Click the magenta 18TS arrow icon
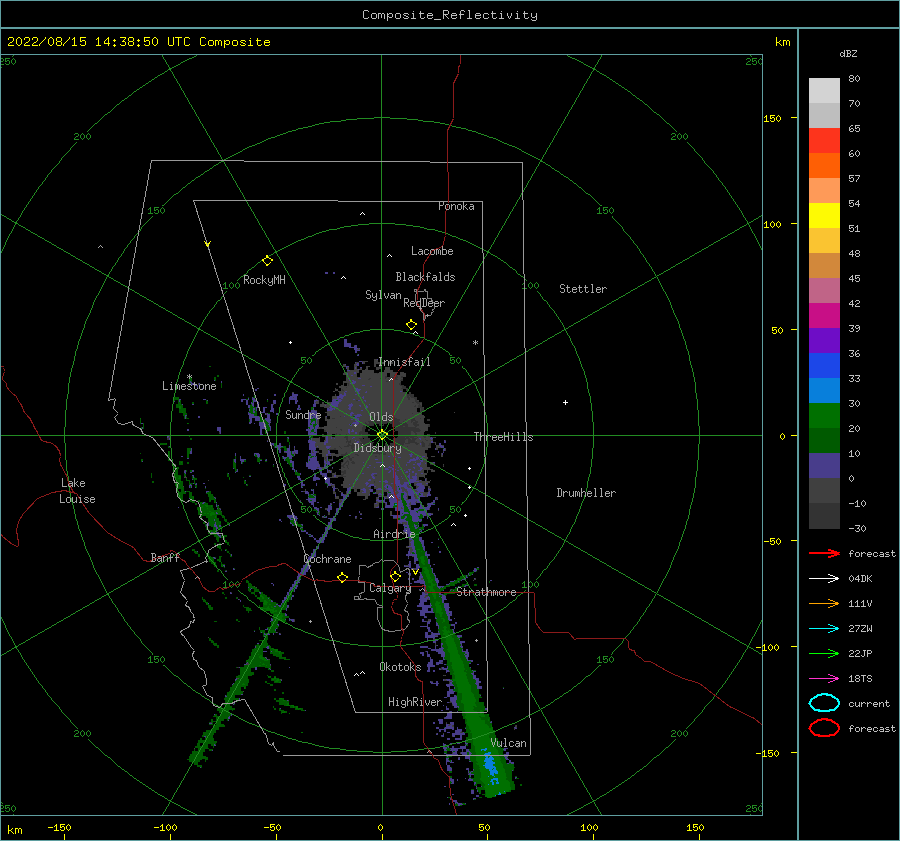The height and width of the screenshot is (841, 900). tap(824, 679)
